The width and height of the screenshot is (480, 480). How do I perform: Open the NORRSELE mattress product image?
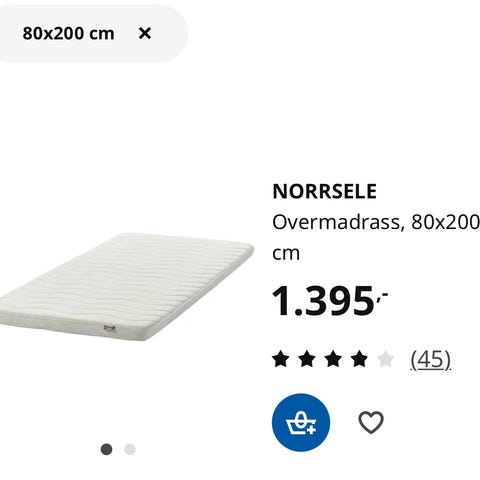point(126,287)
